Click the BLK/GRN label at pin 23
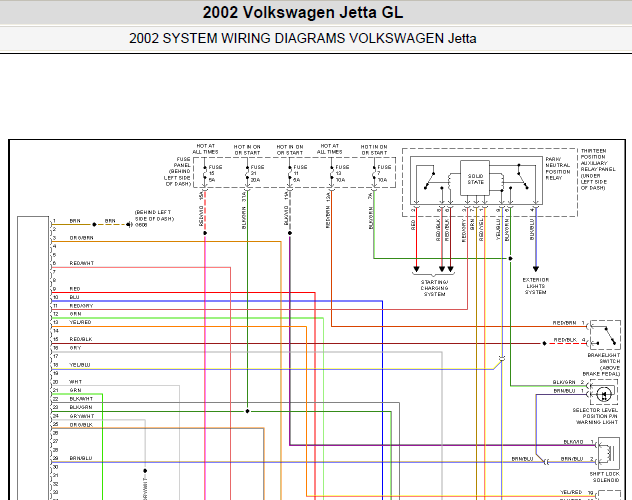 point(81,407)
